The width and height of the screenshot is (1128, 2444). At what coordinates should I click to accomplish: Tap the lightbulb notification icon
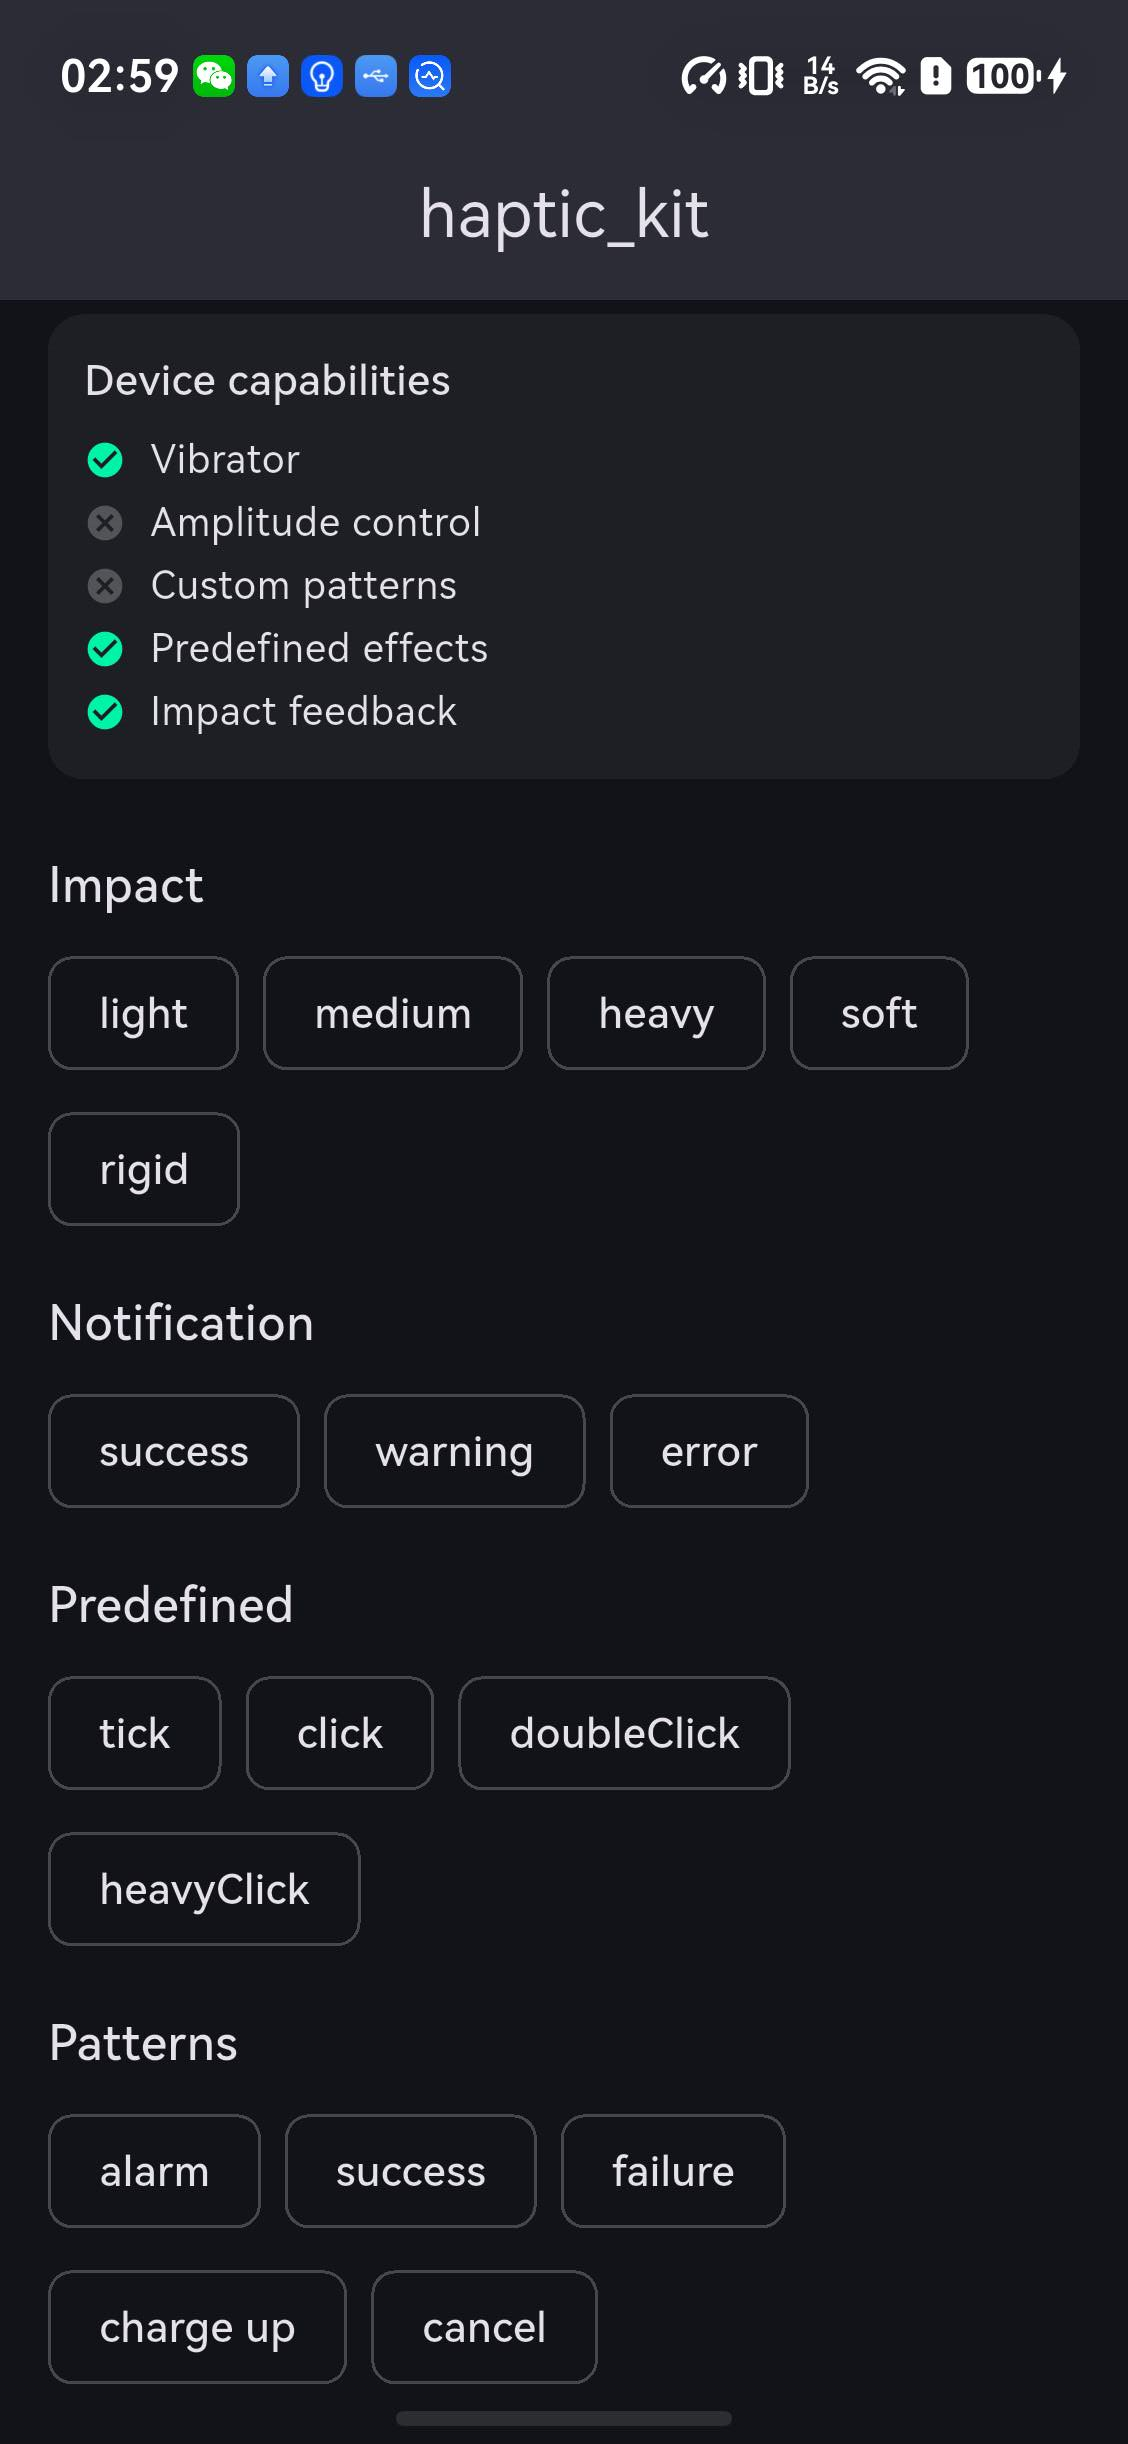[x=322, y=76]
